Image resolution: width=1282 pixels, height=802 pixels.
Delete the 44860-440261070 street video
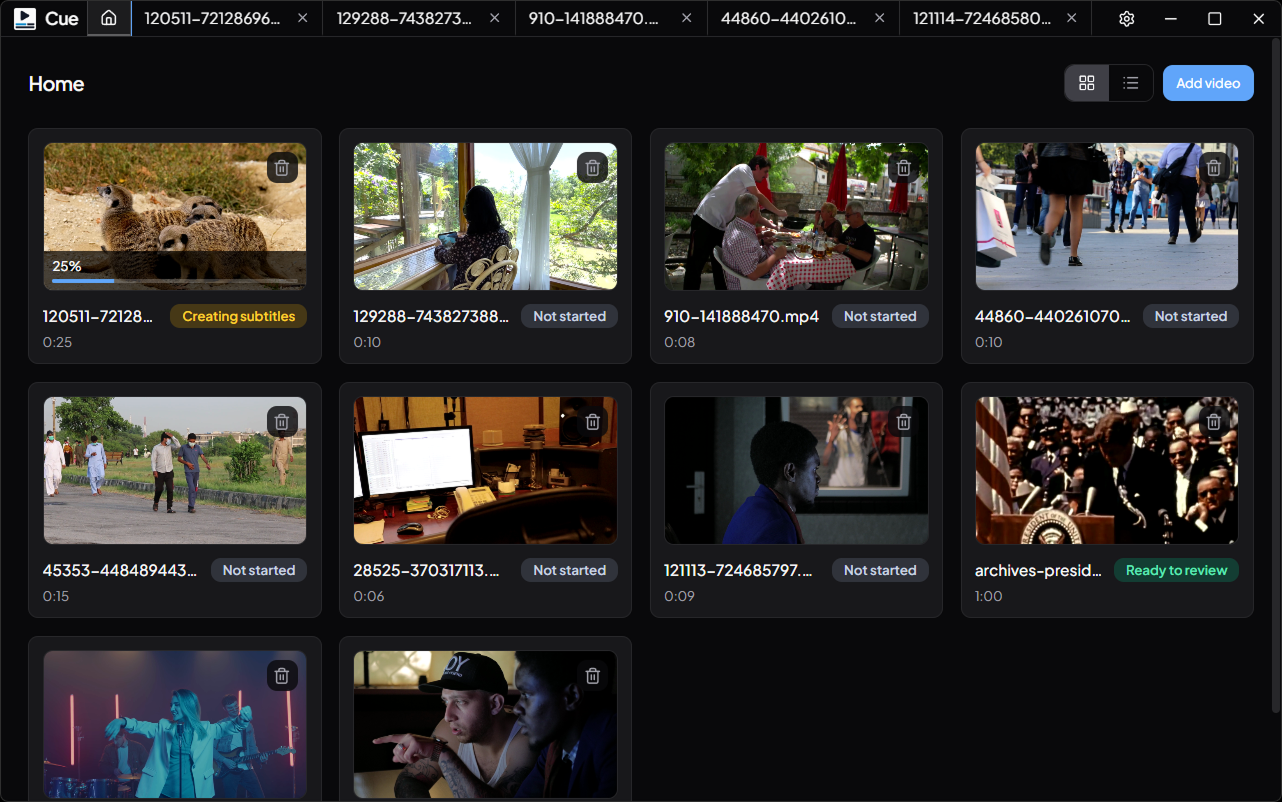pos(1213,167)
